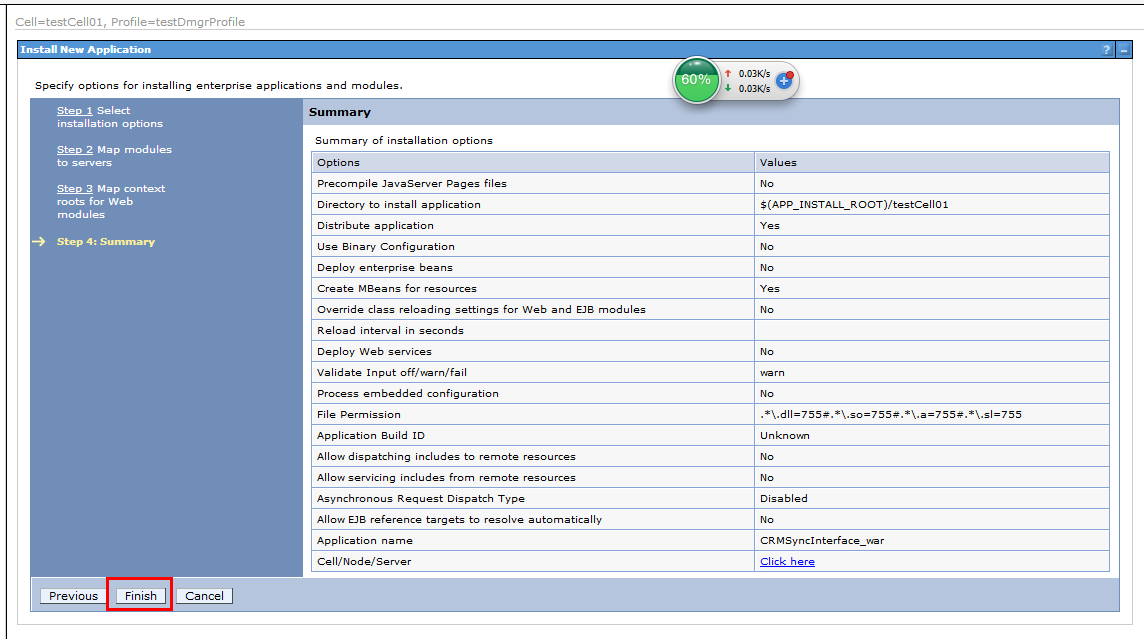Image resolution: width=1144 pixels, height=639 pixels.
Task: Open the help icon on the dialog title bar
Action: click(x=1106, y=49)
